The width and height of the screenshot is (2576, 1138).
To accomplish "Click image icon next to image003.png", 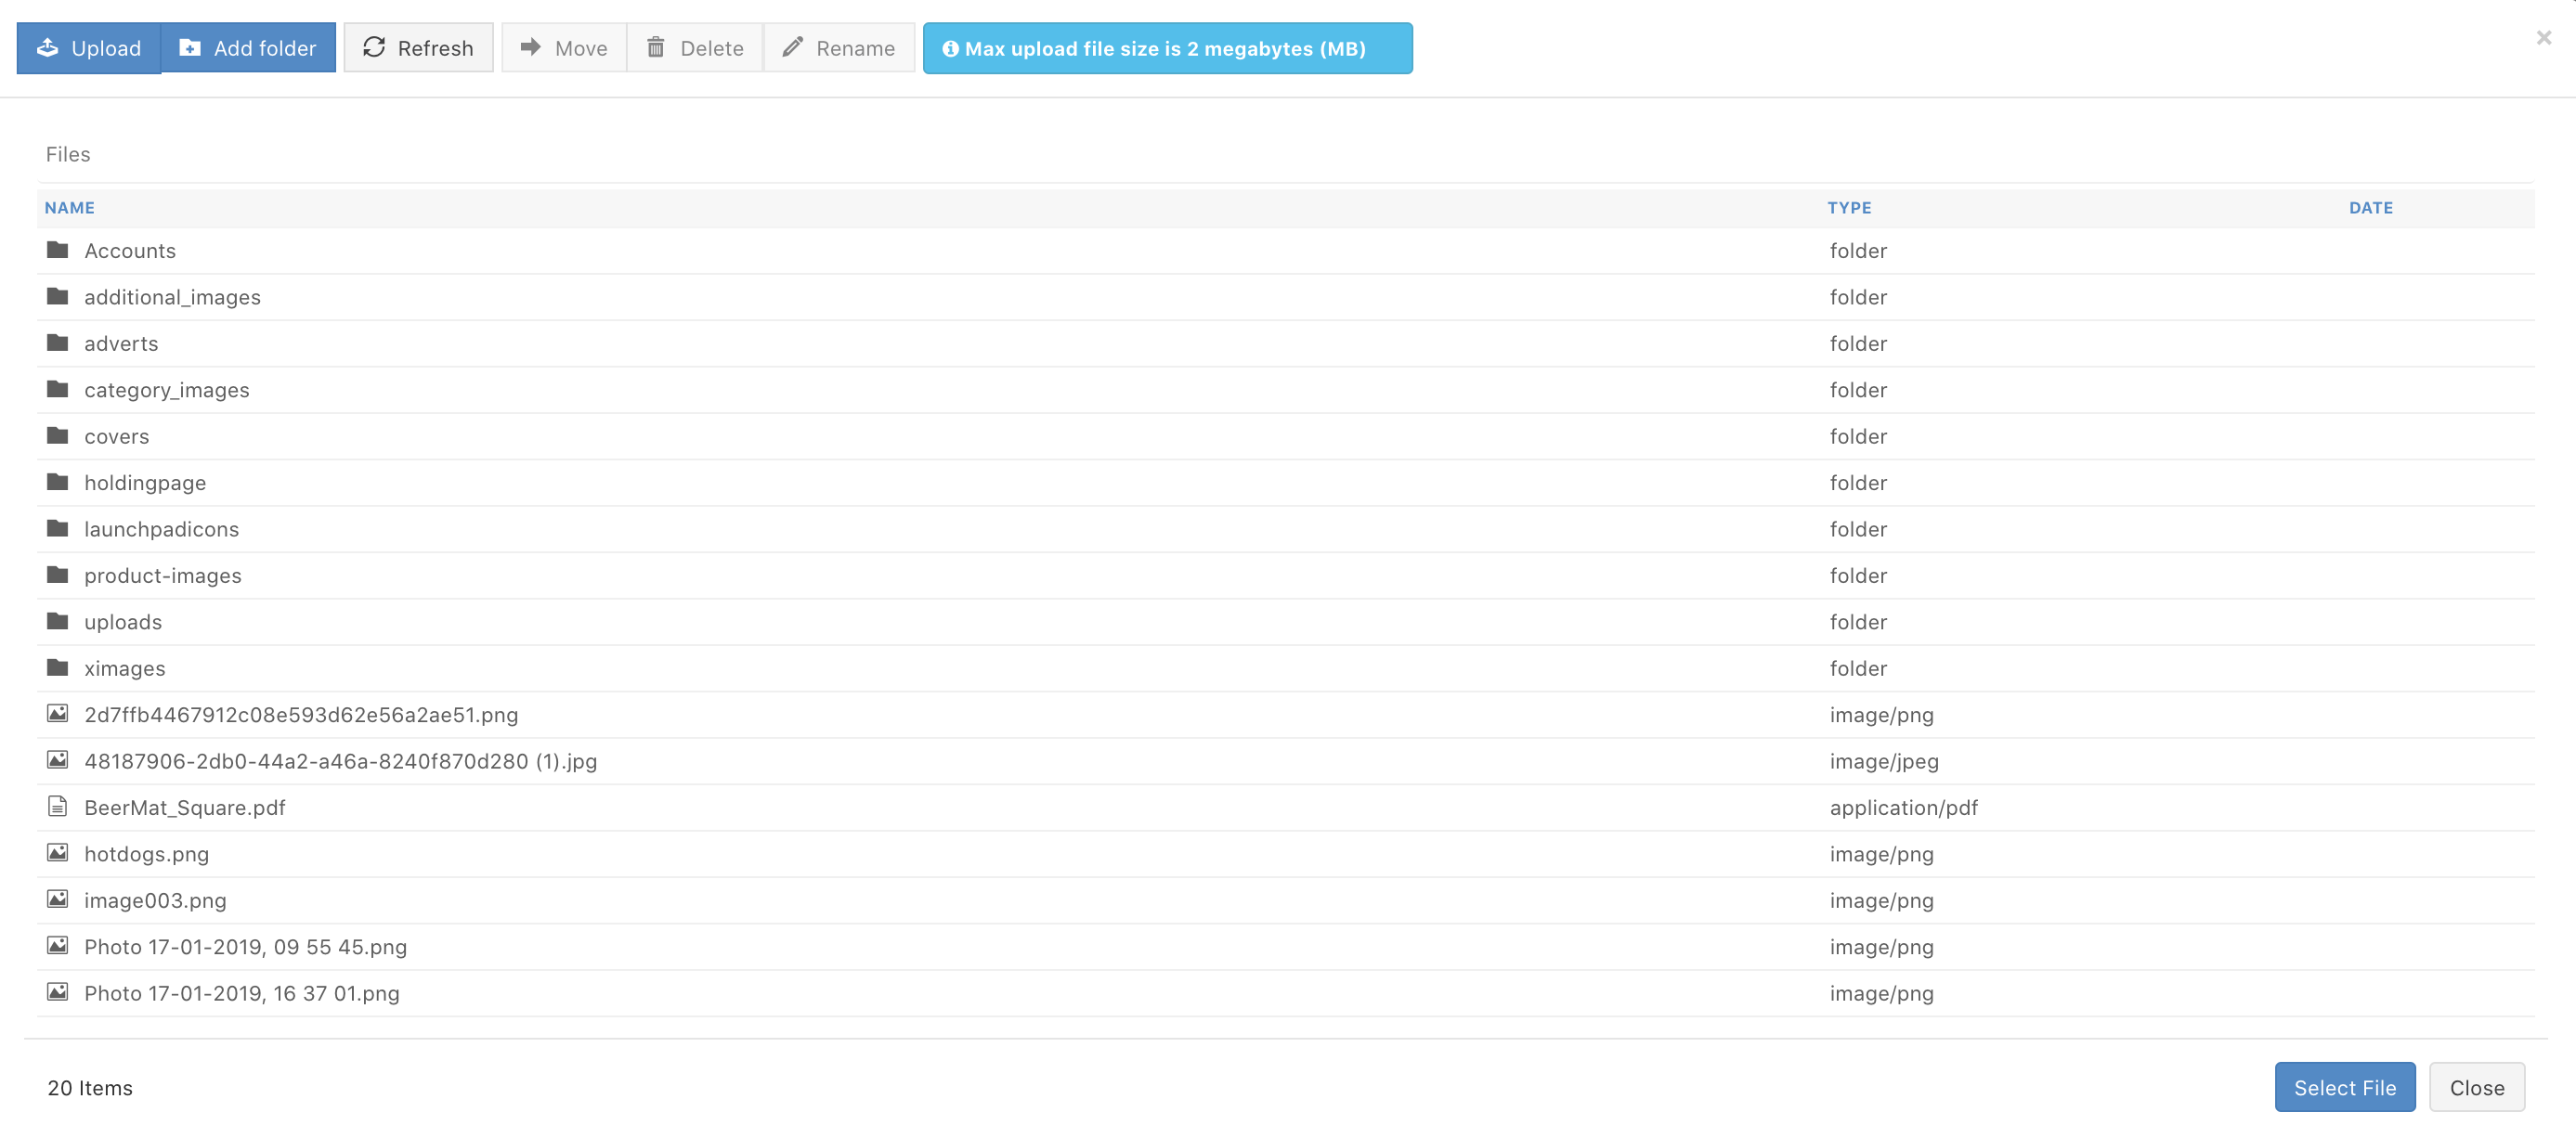I will click(x=58, y=900).
